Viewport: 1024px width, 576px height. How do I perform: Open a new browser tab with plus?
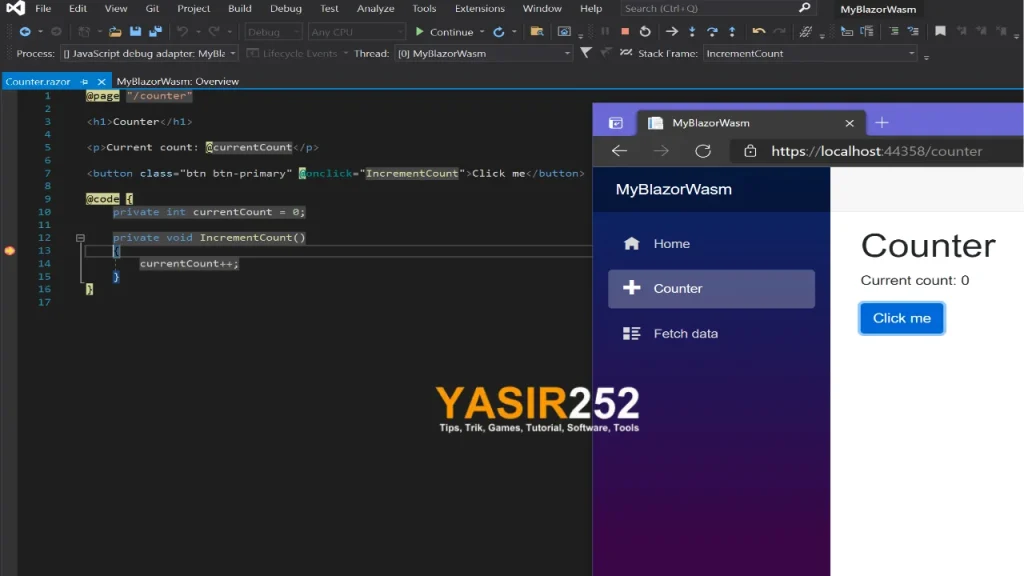click(882, 123)
